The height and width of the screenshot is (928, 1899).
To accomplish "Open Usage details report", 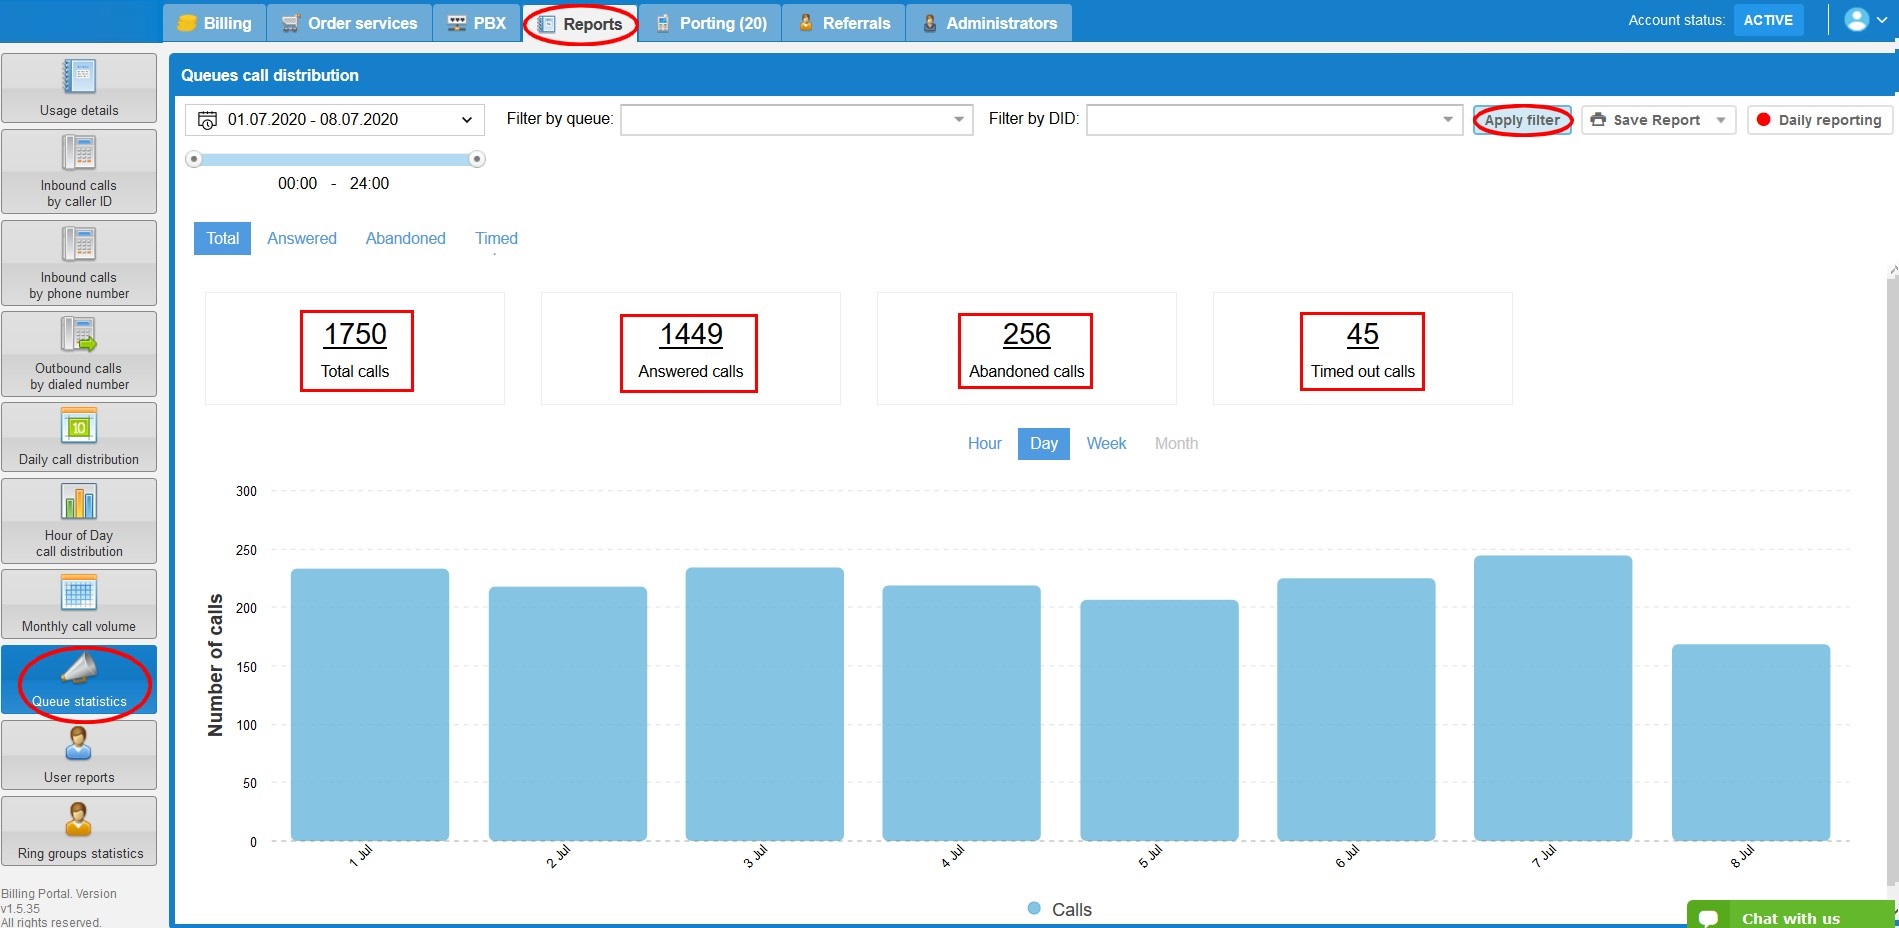I will (x=79, y=88).
